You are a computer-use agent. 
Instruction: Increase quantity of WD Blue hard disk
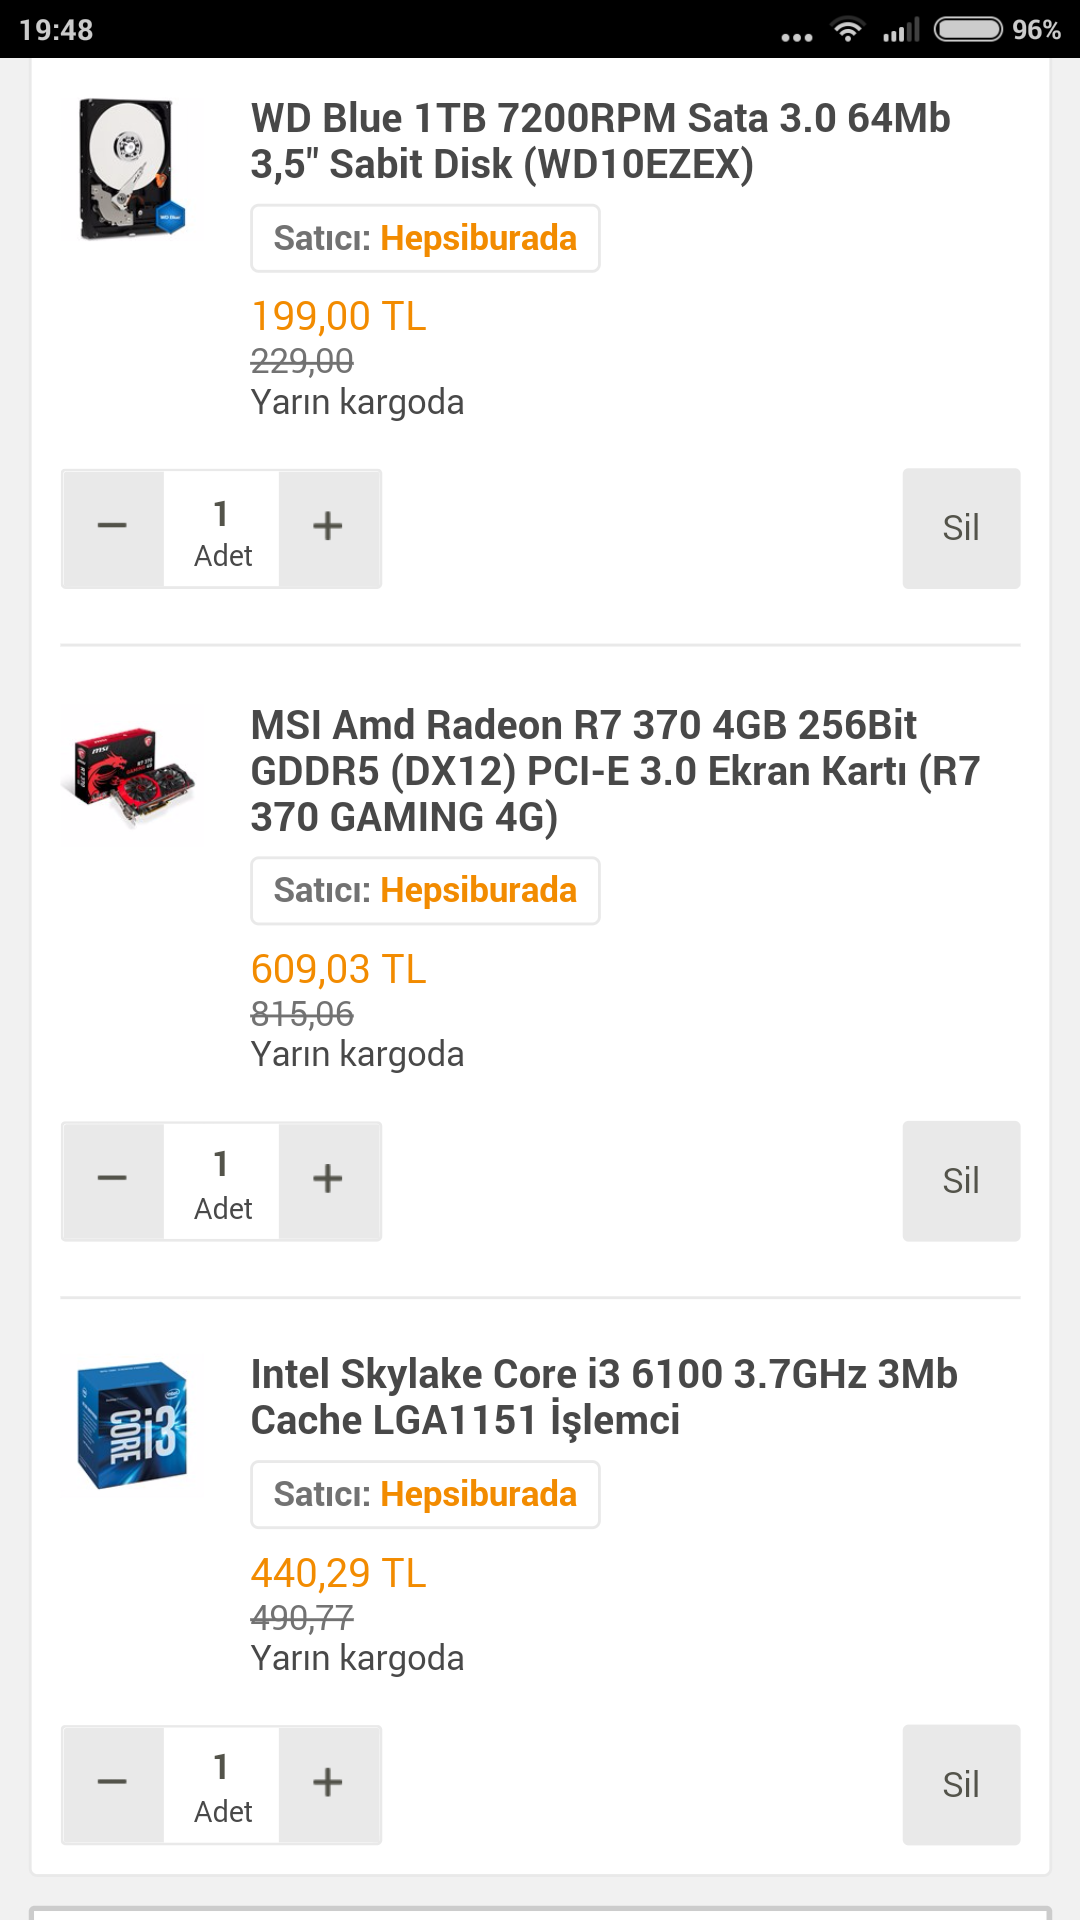pos(329,528)
